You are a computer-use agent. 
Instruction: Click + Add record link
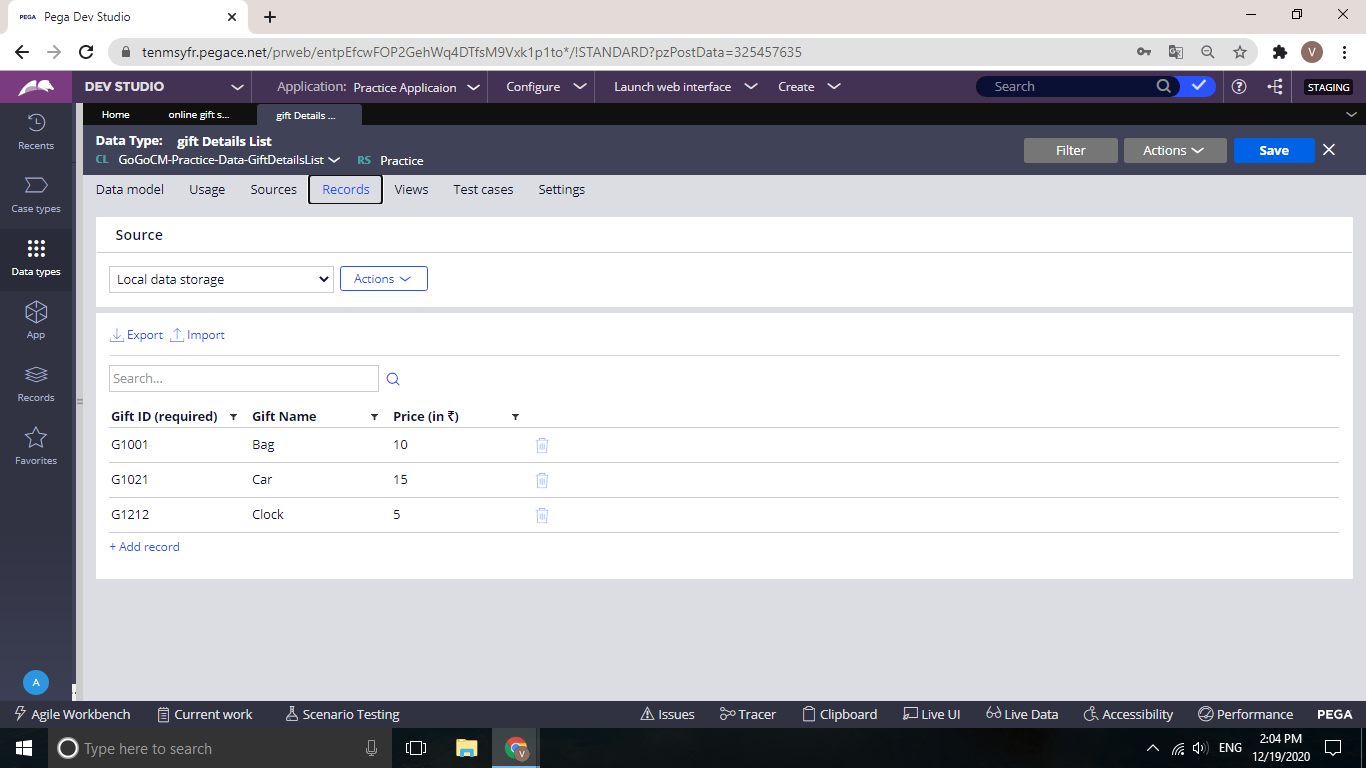pyautogui.click(x=145, y=547)
